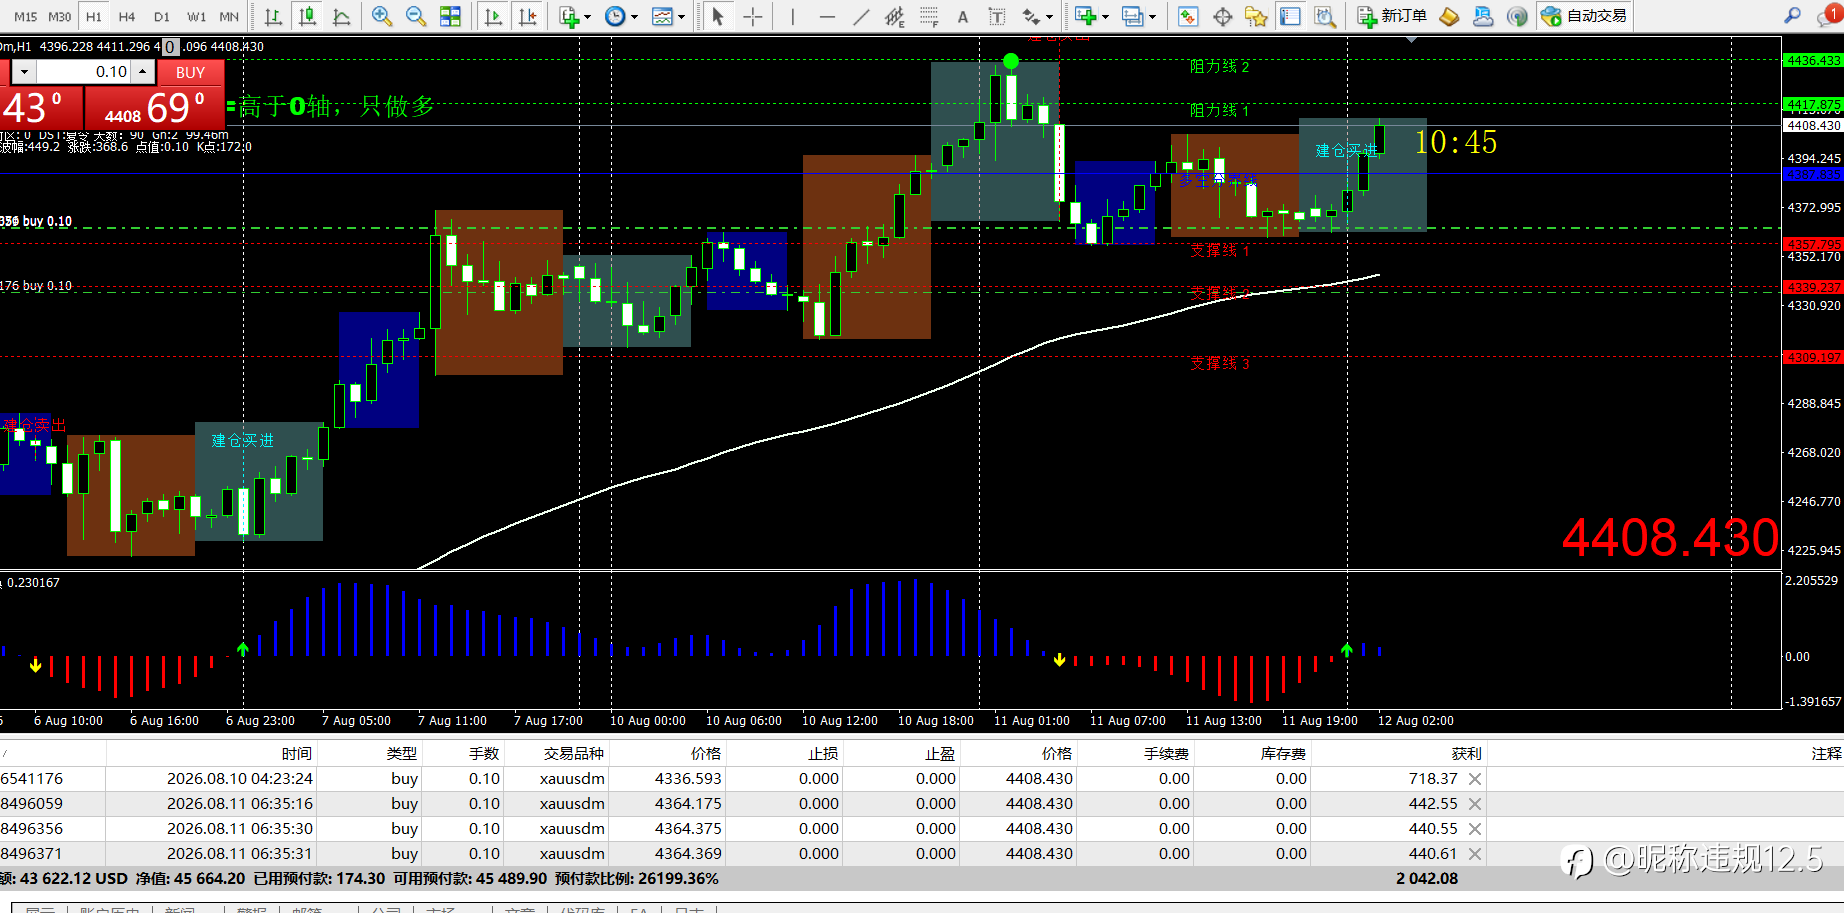
Task: Select the horizontal line drawing tool
Action: [826, 16]
